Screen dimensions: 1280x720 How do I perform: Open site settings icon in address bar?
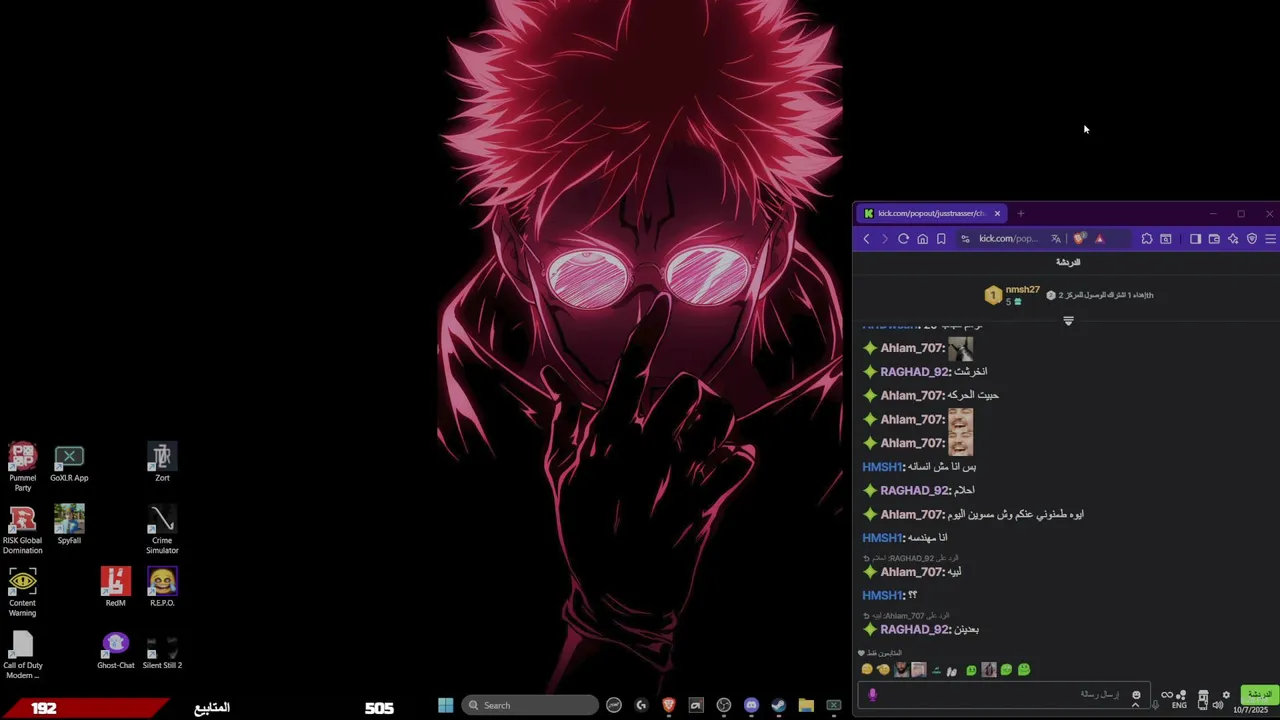click(965, 239)
